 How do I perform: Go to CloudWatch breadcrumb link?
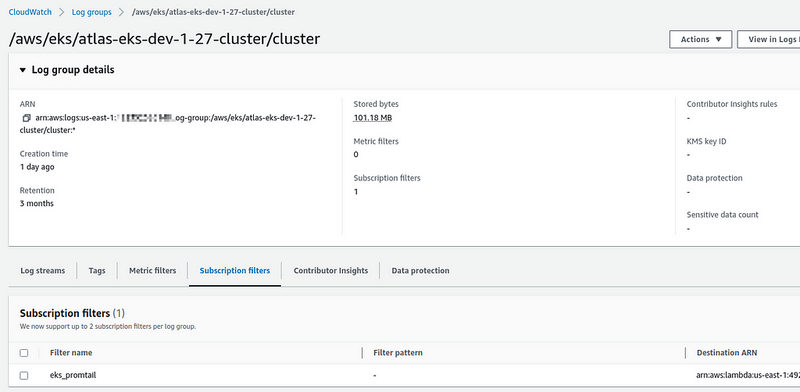pos(30,12)
